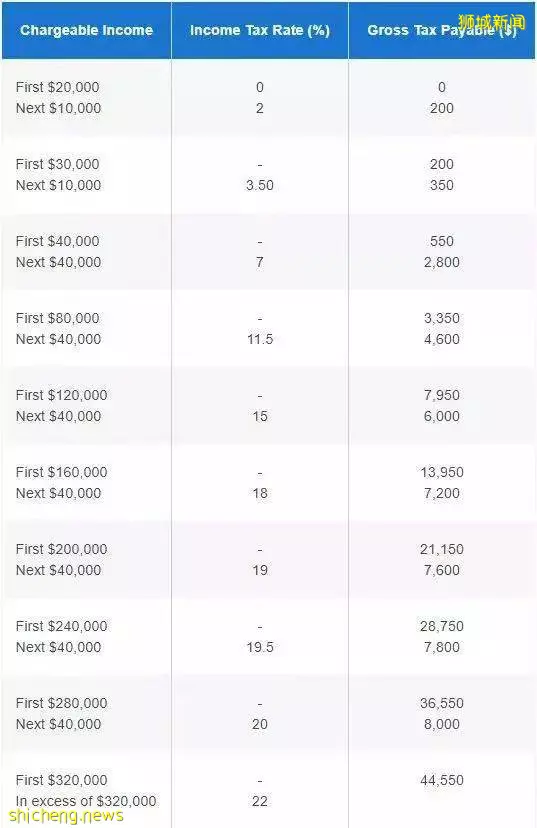Click the 21,150 gross tax figure
The image size is (537, 828).
[x=442, y=550]
